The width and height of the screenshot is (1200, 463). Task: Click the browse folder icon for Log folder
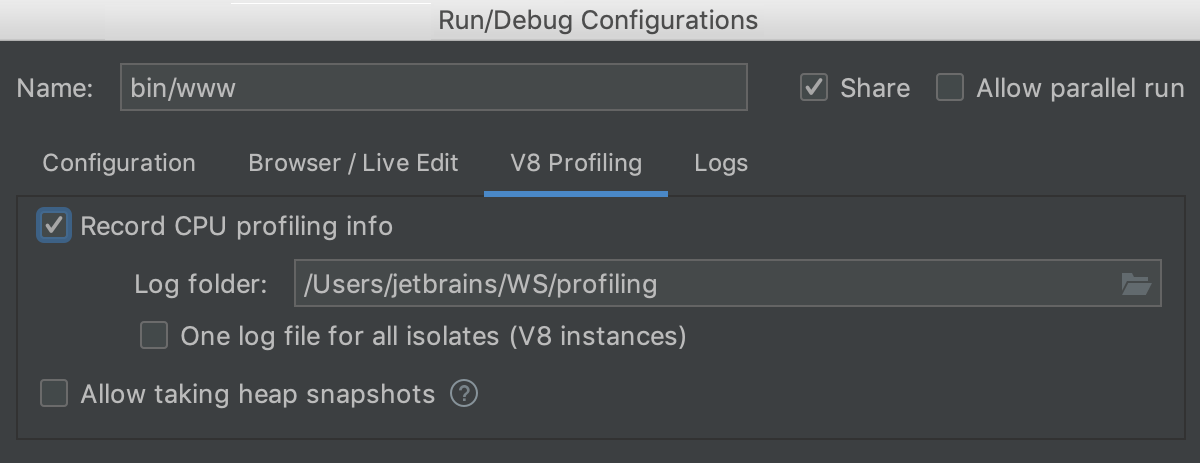(x=1135, y=285)
